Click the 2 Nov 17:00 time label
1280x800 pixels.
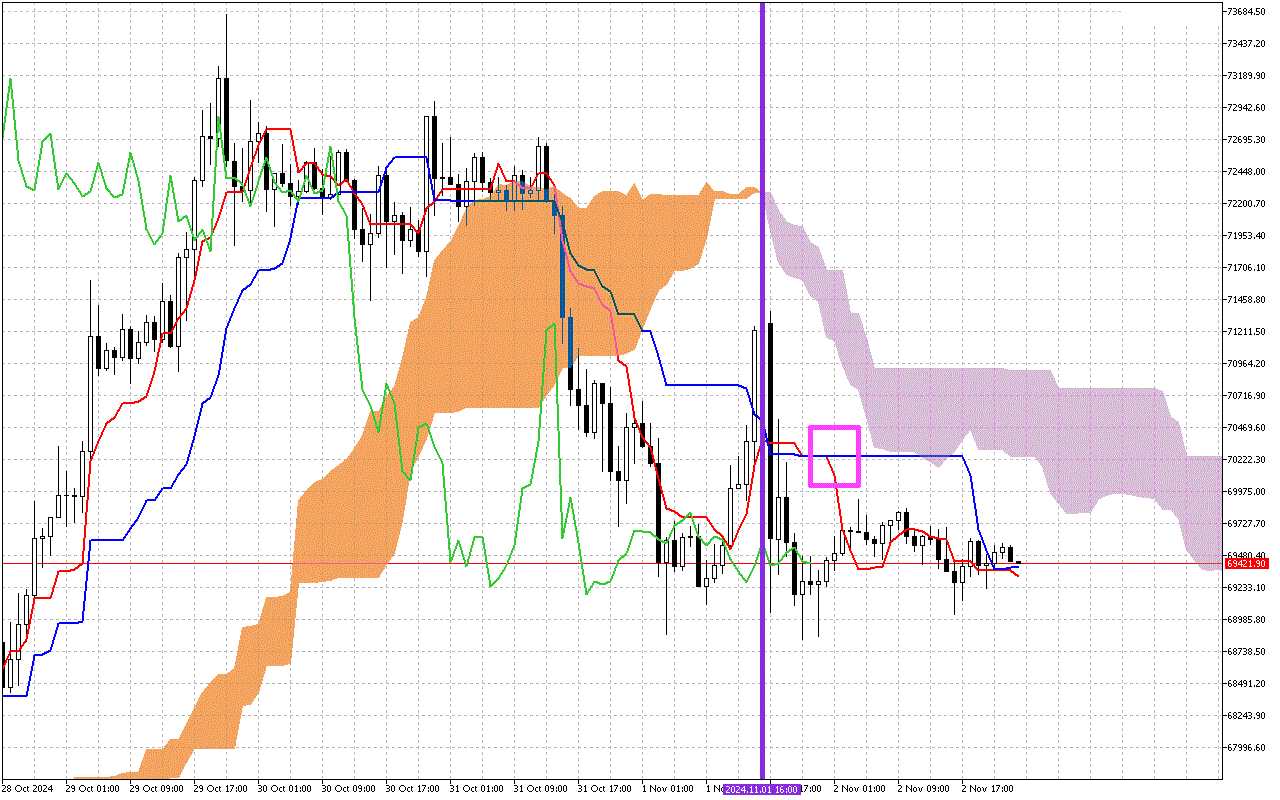pyautogui.click(x=988, y=789)
